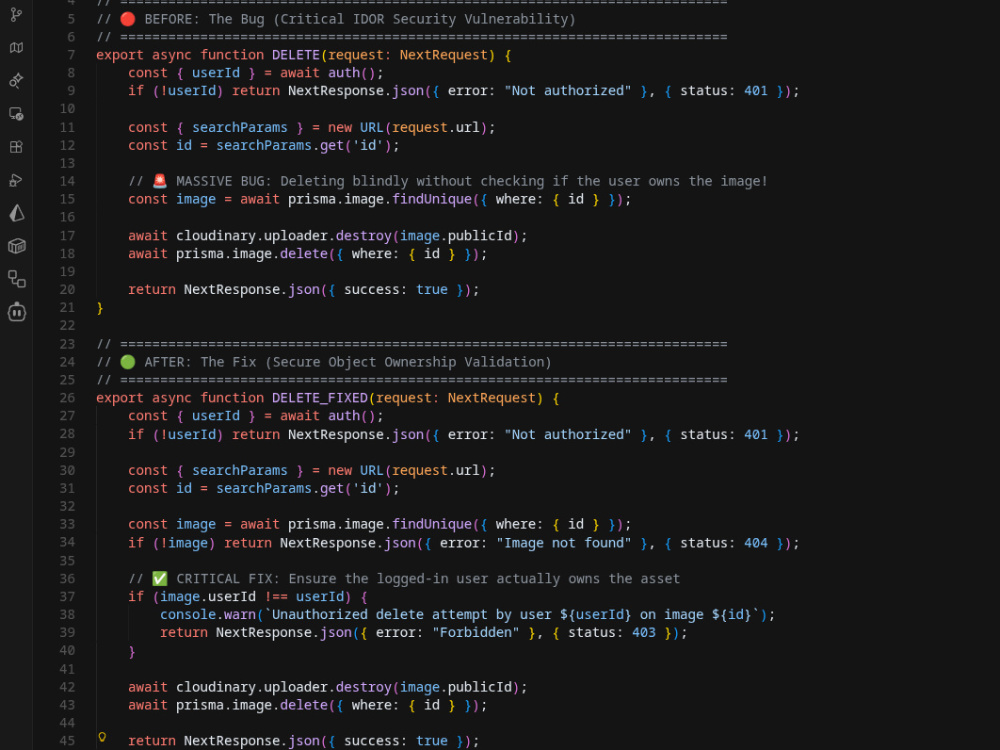Click the "Forbidden" string on line 39

[476, 633]
